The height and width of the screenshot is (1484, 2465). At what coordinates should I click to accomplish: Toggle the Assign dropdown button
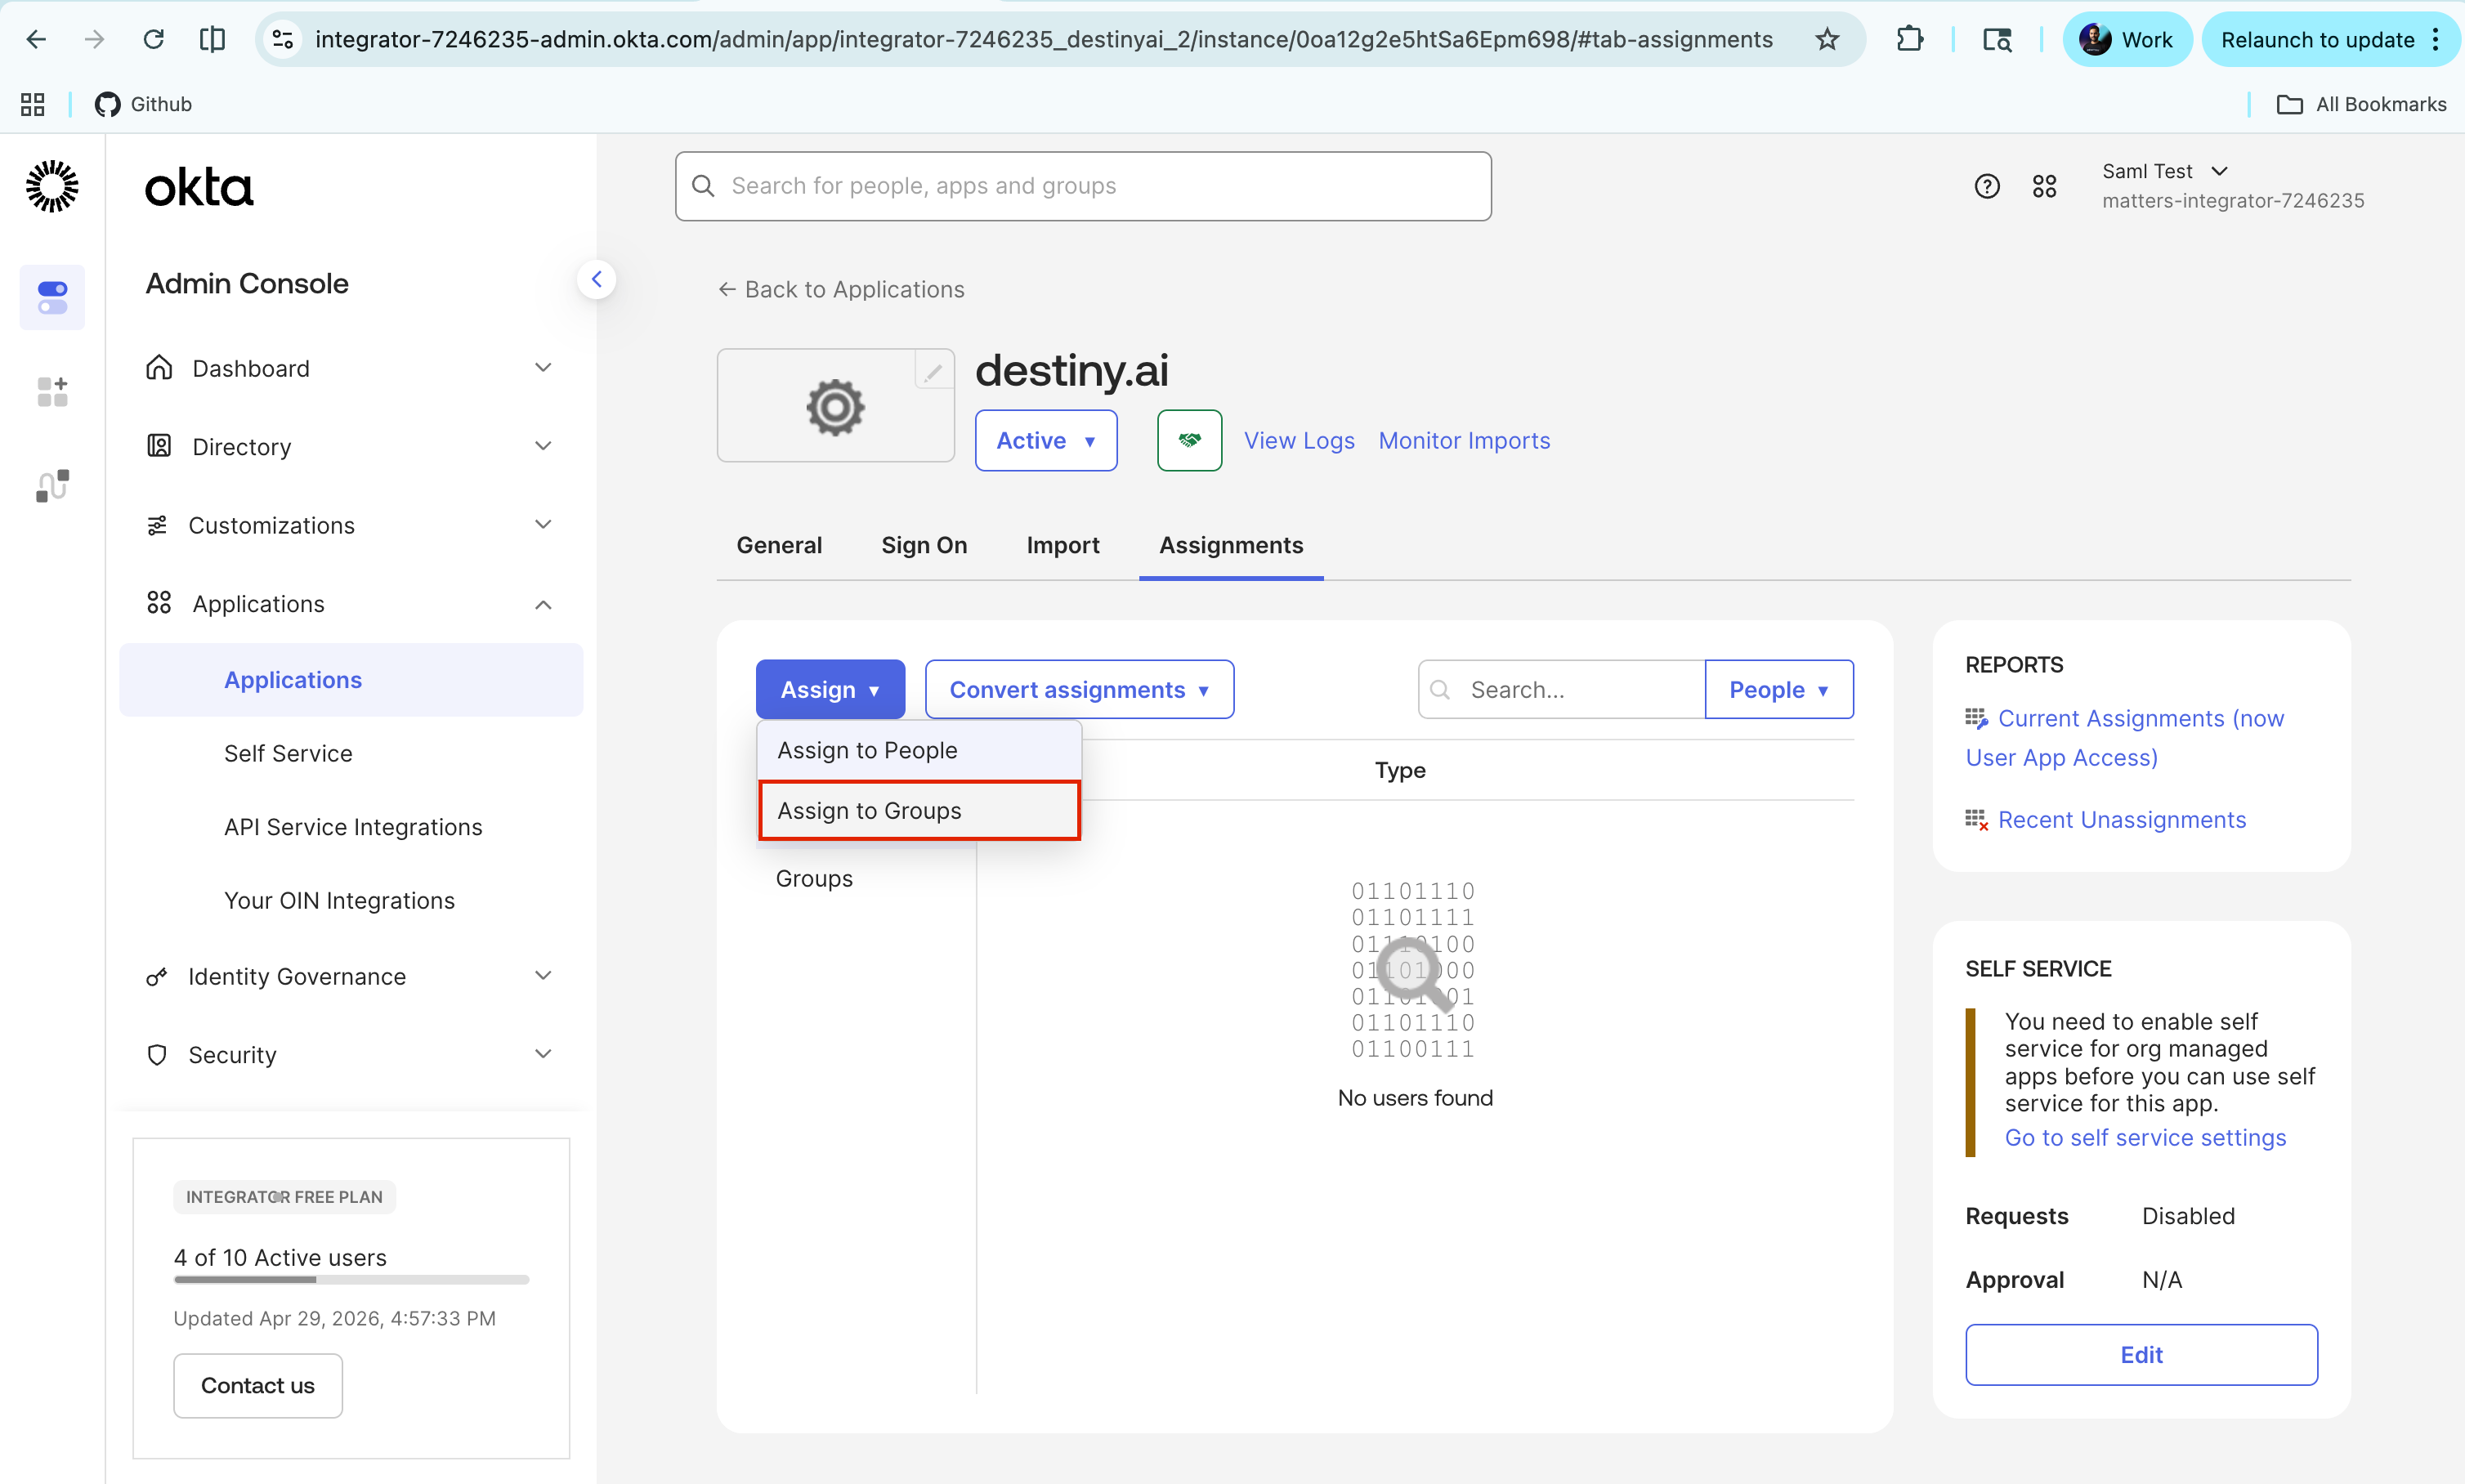pos(830,689)
